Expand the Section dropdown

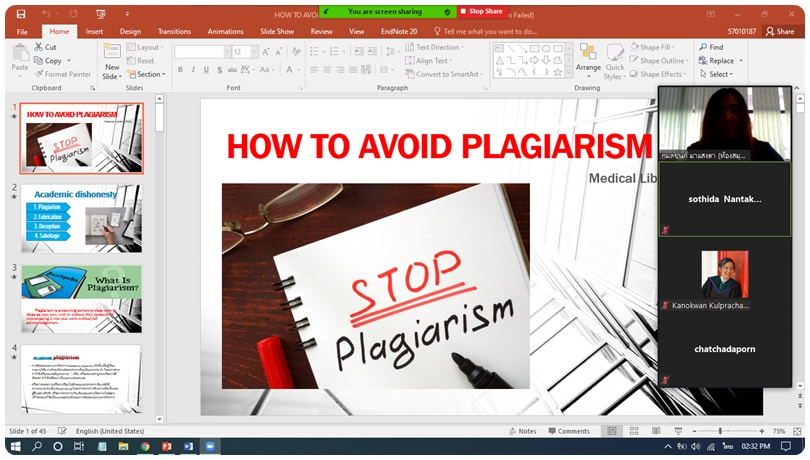(x=150, y=74)
